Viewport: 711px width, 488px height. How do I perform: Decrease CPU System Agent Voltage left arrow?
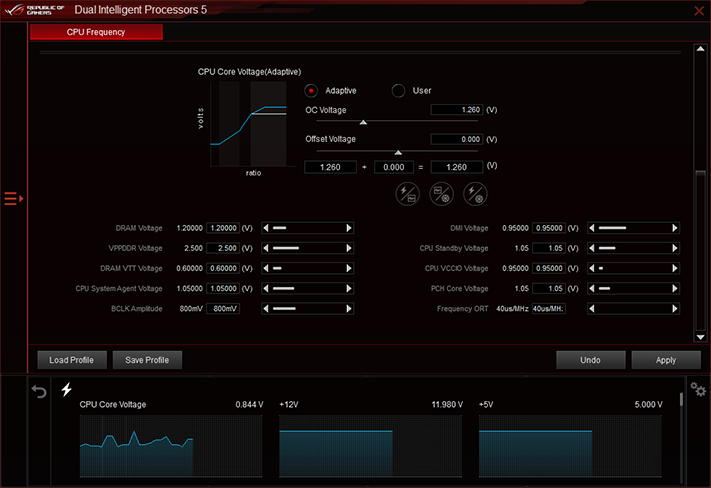pyautogui.click(x=266, y=288)
